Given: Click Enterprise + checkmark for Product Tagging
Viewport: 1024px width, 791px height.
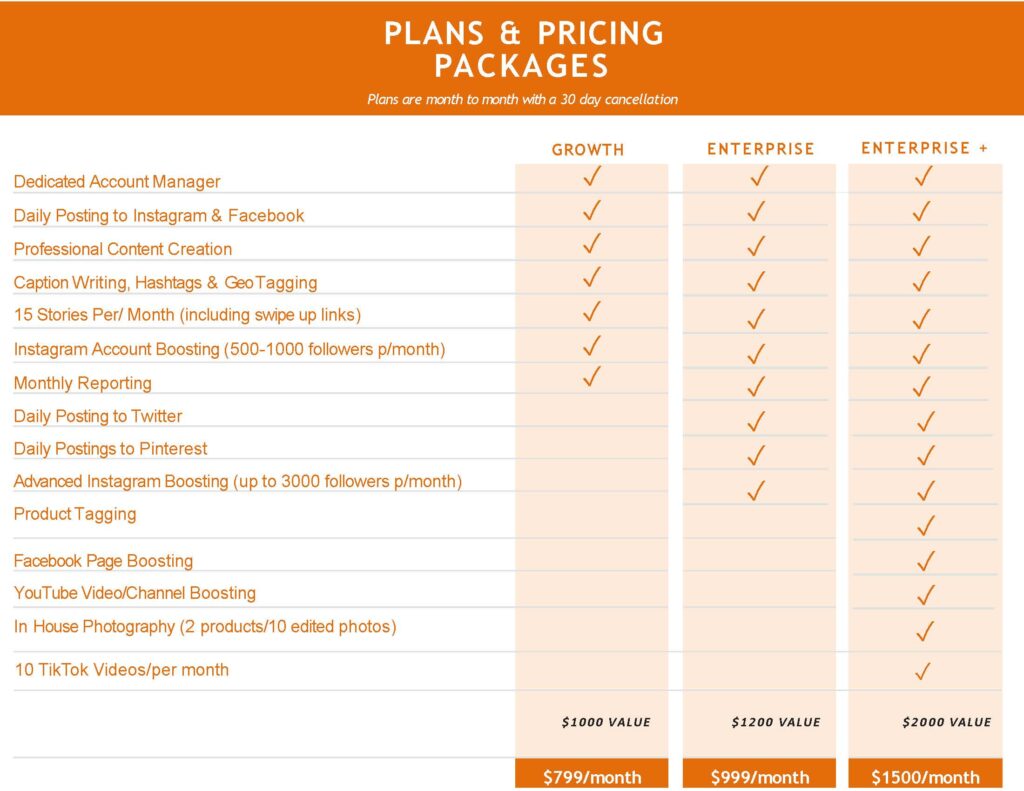Looking at the screenshot, I should click(926, 525).
